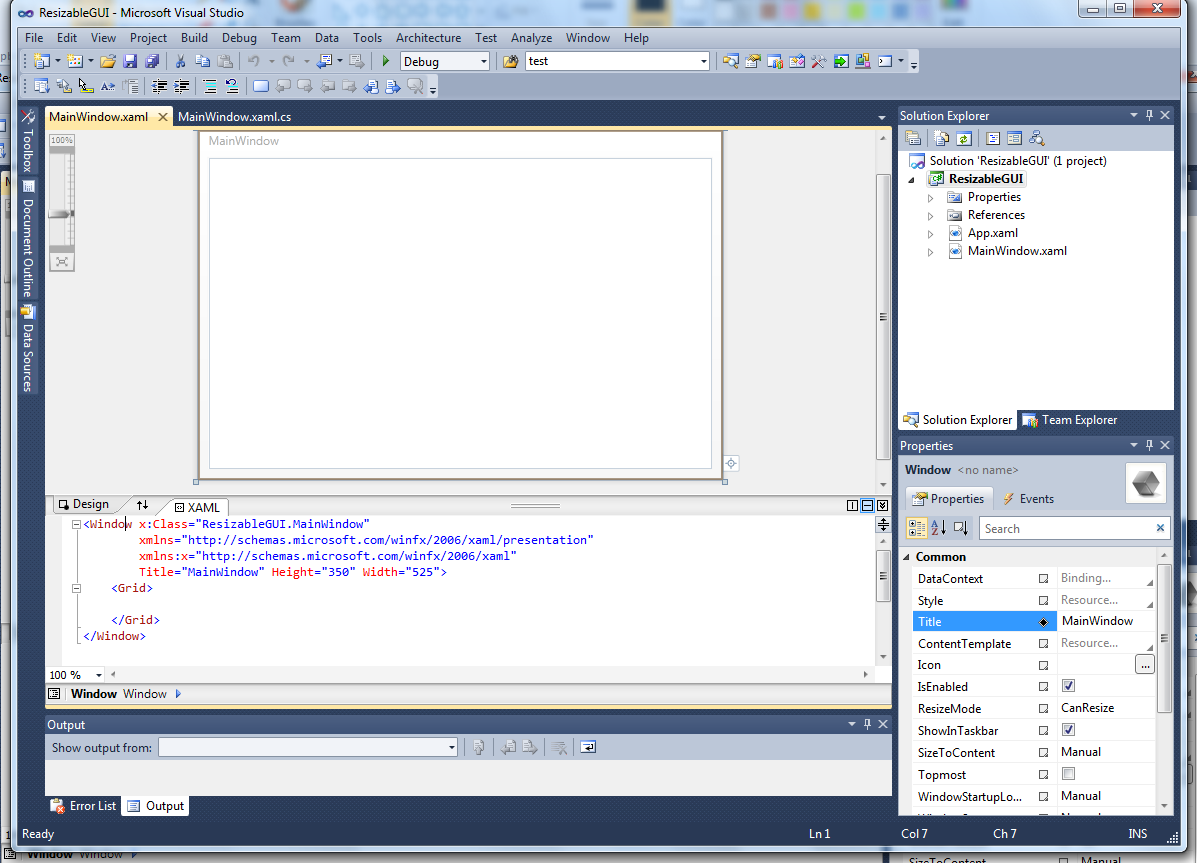Click the decrease line indent icon
The height and width of the screenshot is (863, 1197).
[x=160, y=86]
